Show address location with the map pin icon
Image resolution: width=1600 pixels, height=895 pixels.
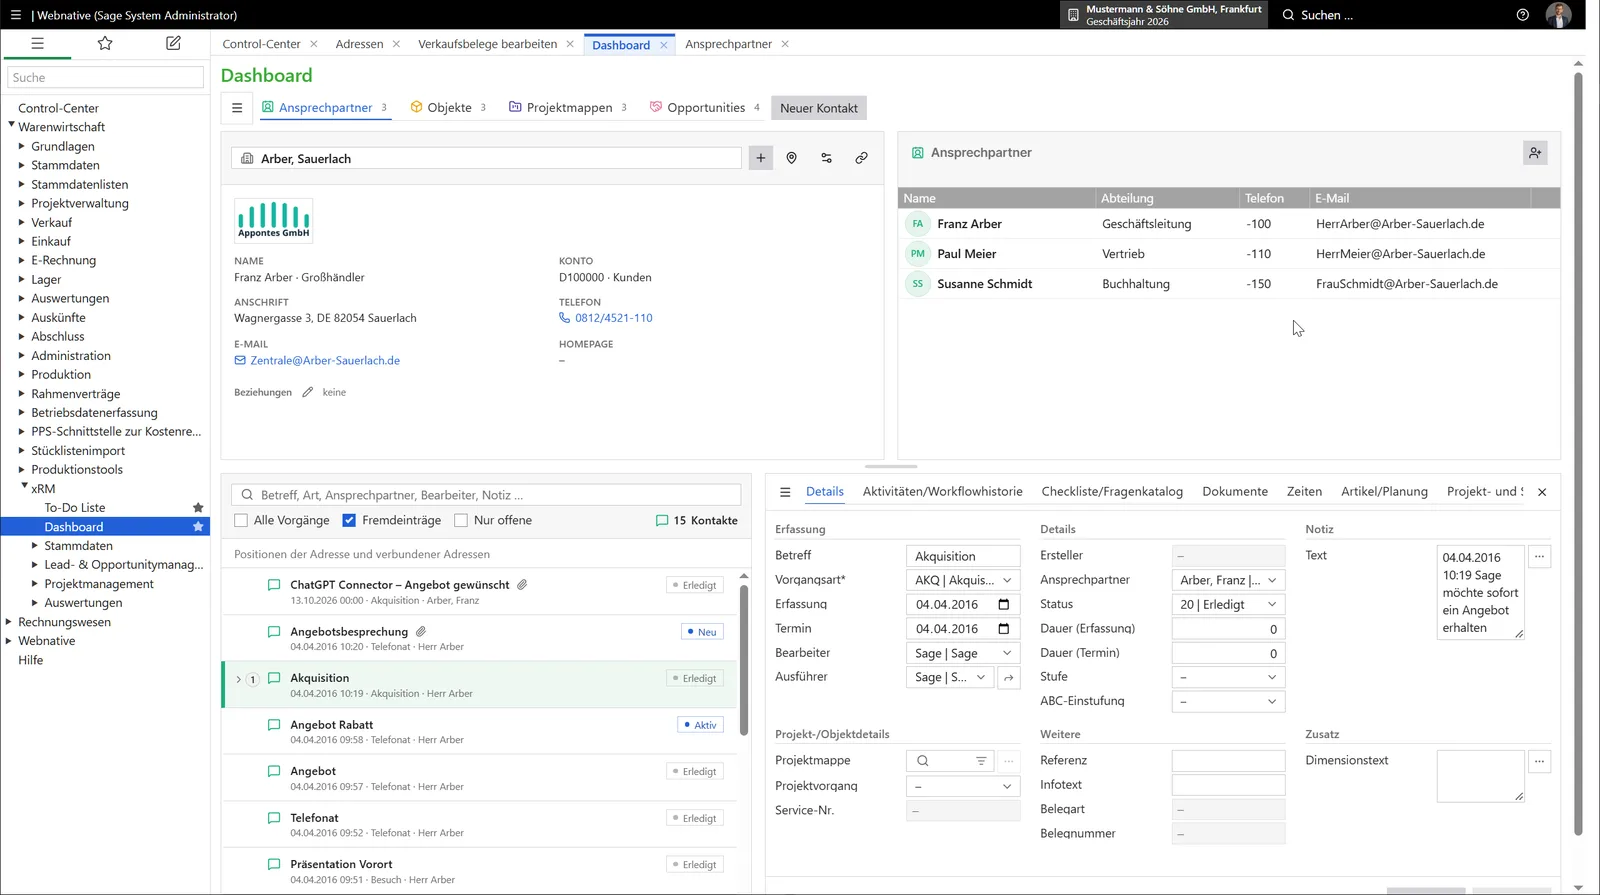(792, 158)
